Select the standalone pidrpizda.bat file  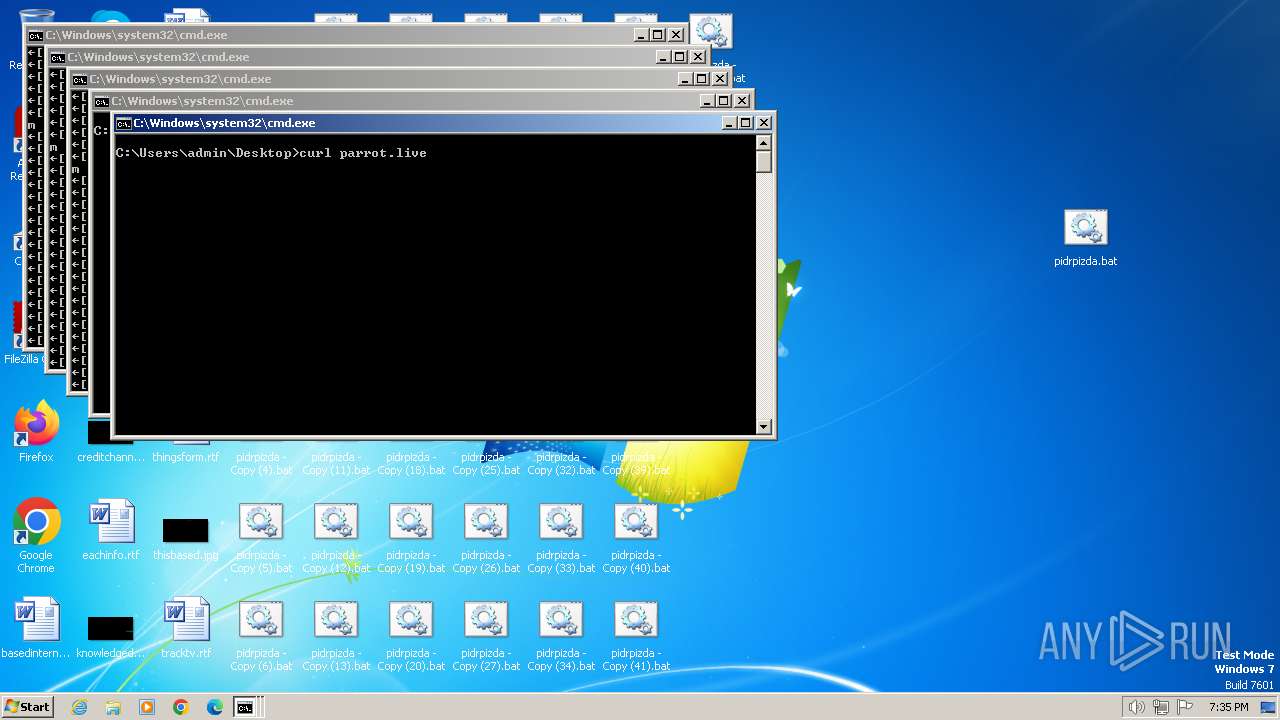1086,238
